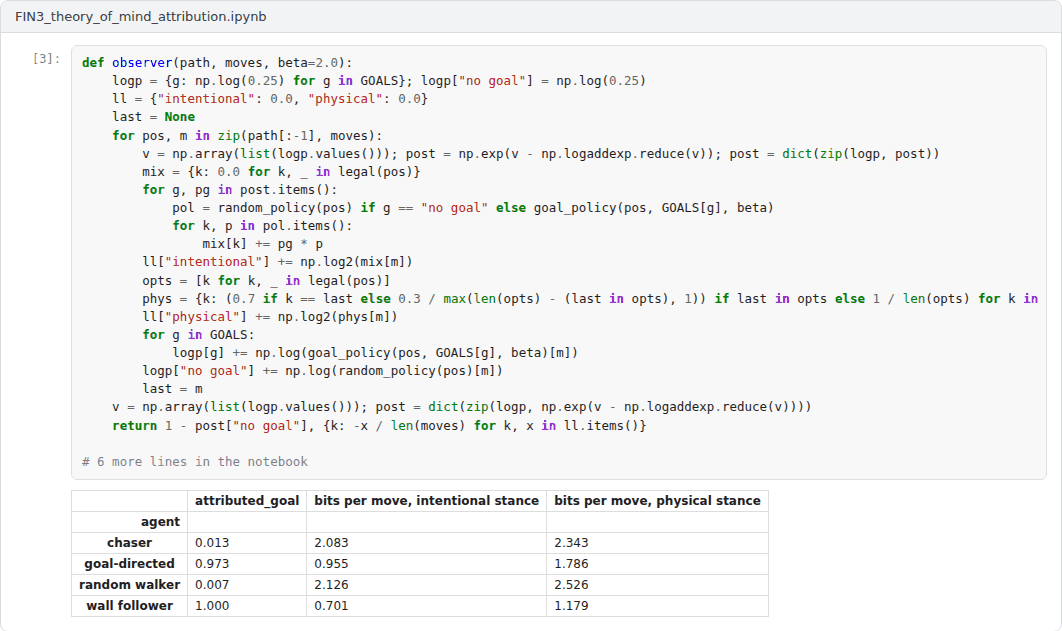
Task: Click the 'last = None' code line
Action: pyautogui.click(x=154, y=116)
